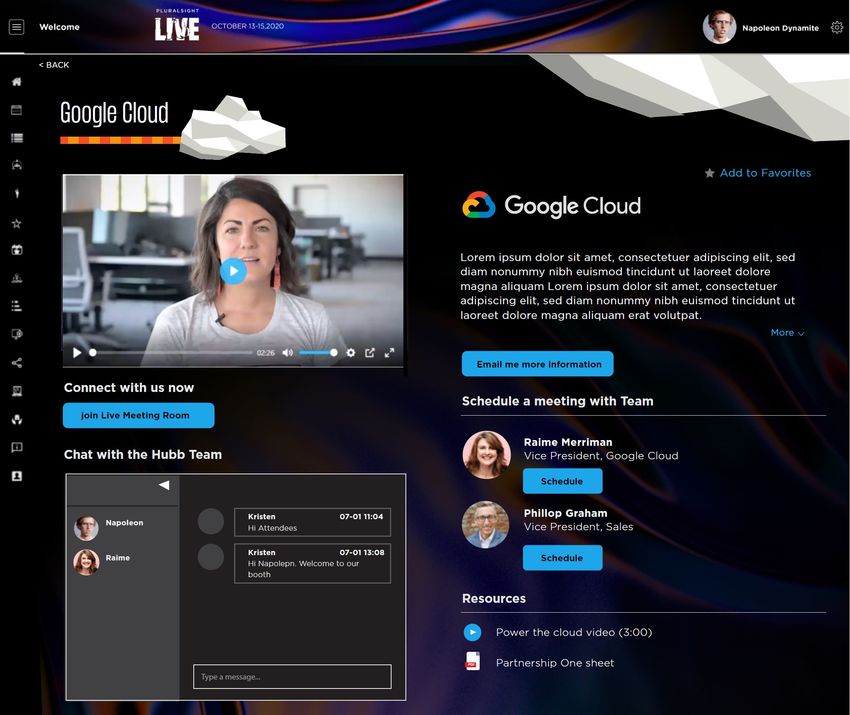Viewport: 850px width, 715px height.
Task: Open settings gear next to Napoleon Dynamite
Action: coord(836,28)
